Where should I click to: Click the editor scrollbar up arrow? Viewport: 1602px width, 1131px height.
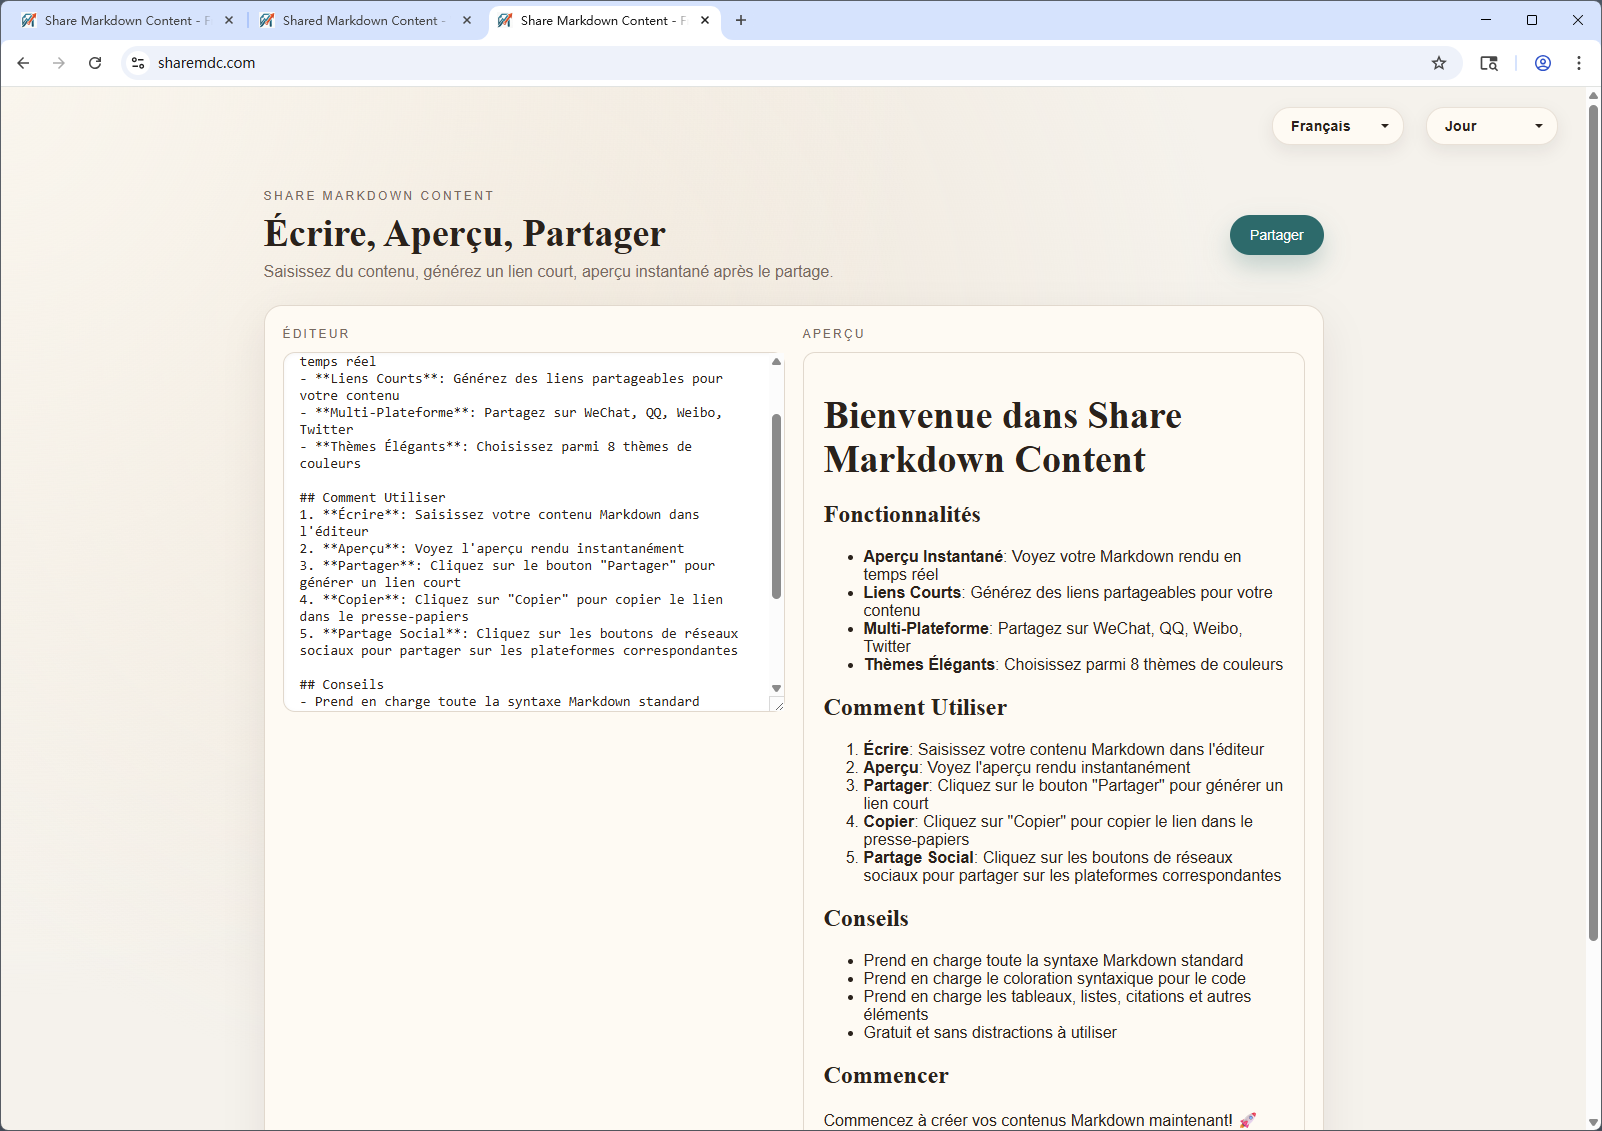tap(776, 362)
